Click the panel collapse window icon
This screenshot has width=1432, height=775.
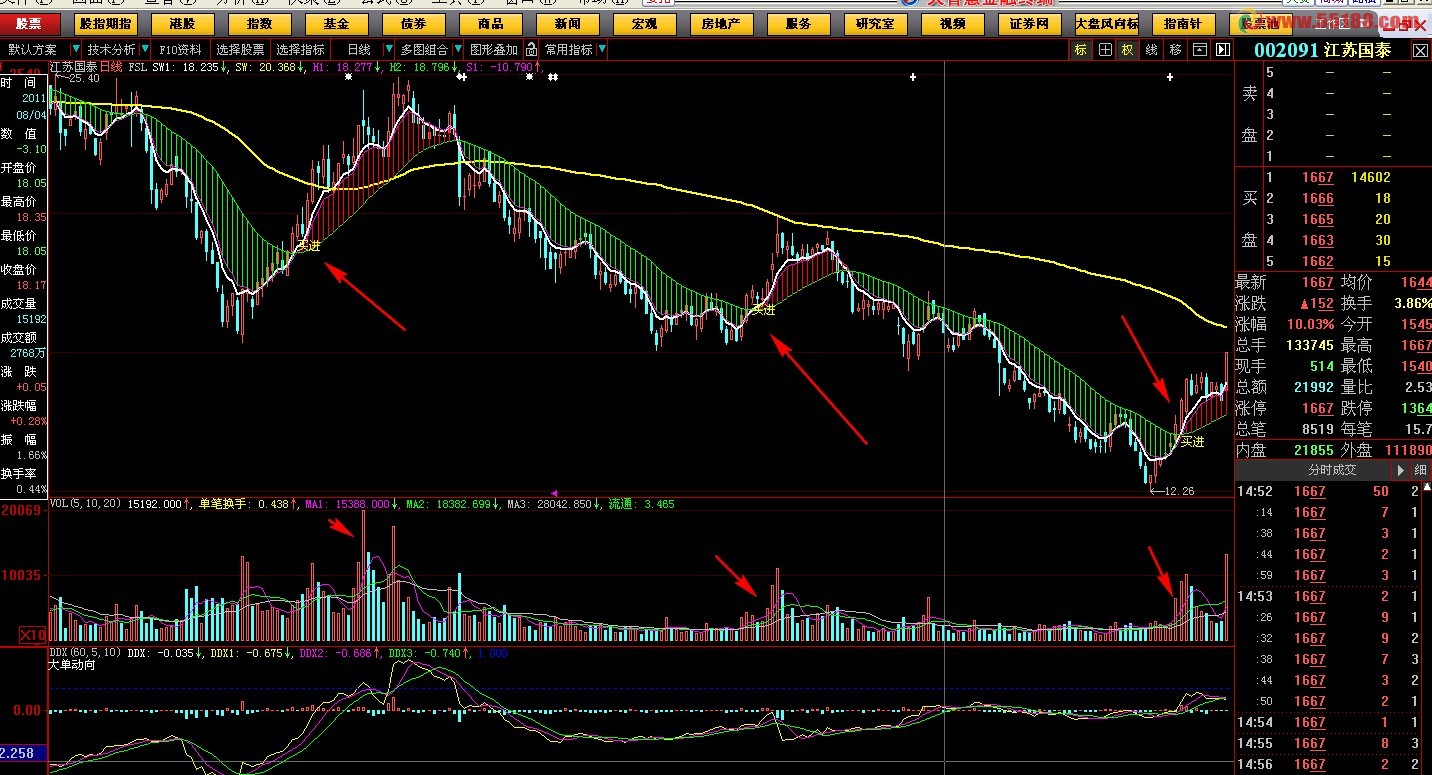pos(1198,49)
